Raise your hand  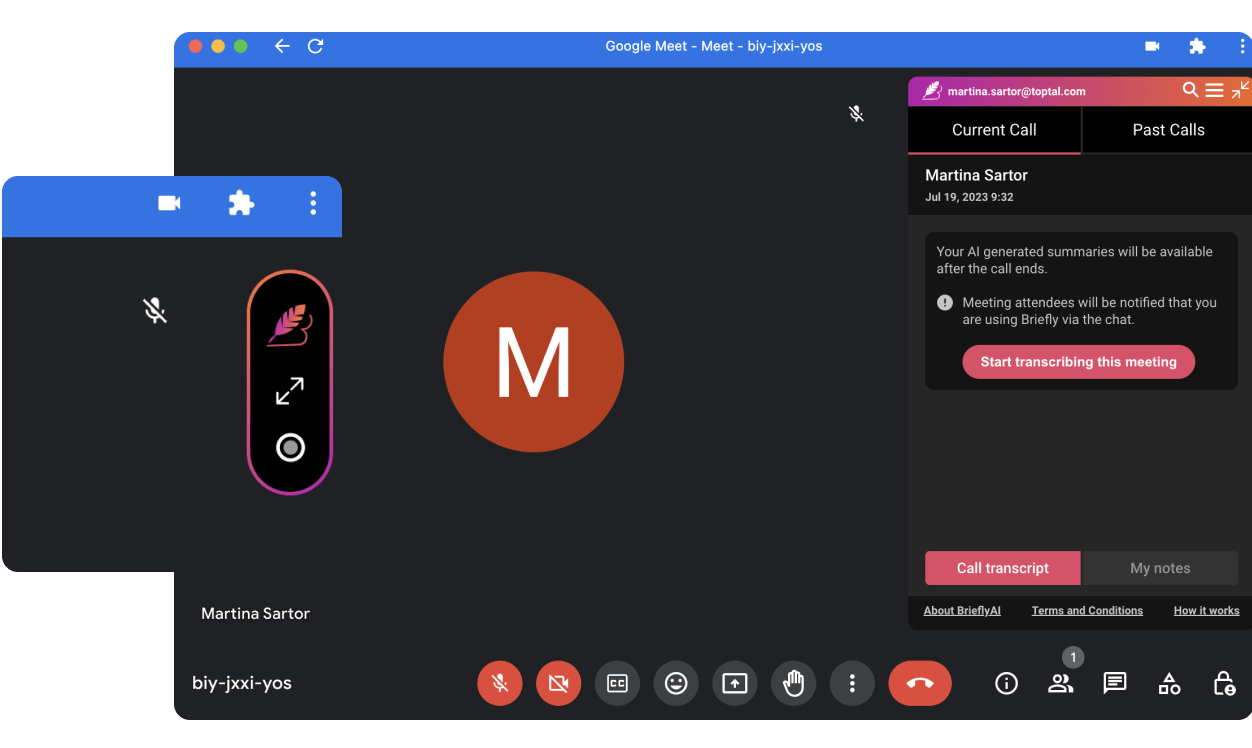[x=793, y=684]
